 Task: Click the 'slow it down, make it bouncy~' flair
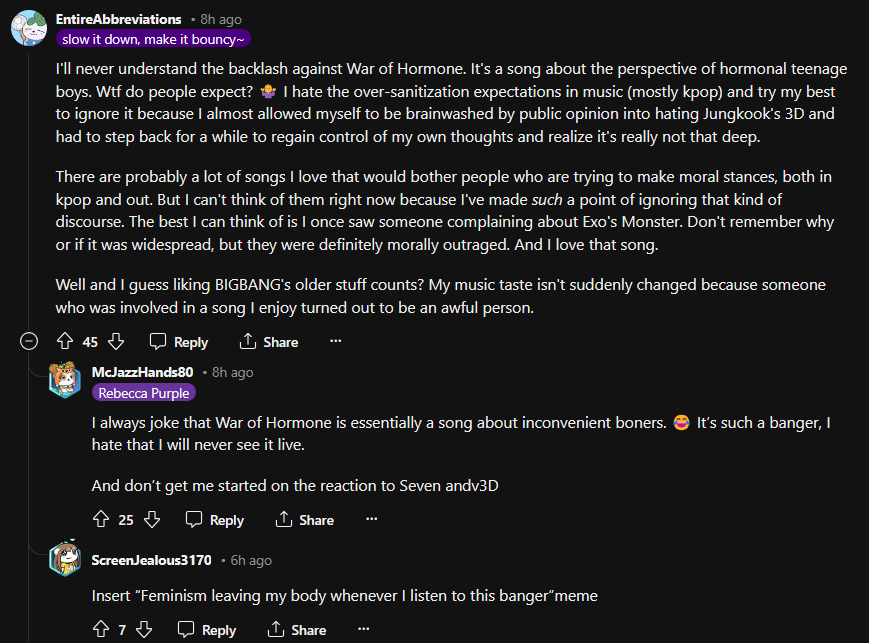coord(153,39)
